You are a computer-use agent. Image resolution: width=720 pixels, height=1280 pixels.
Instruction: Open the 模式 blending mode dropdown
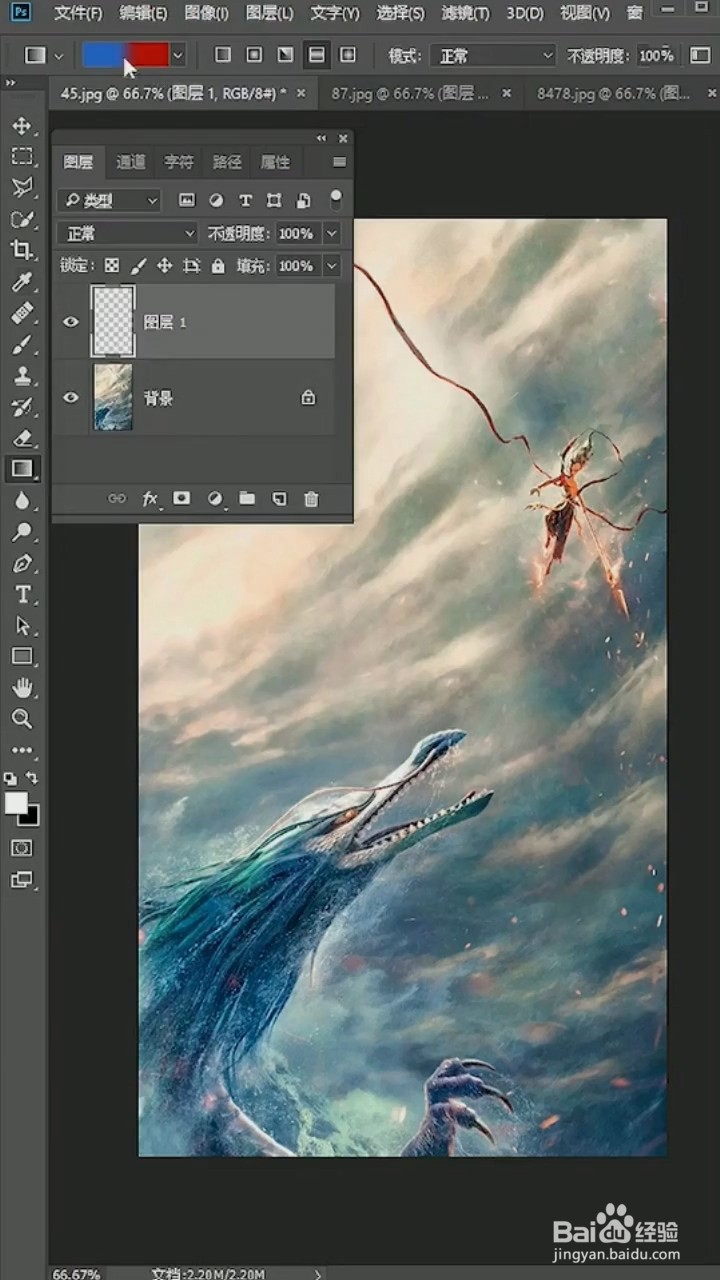click(493, 56)
